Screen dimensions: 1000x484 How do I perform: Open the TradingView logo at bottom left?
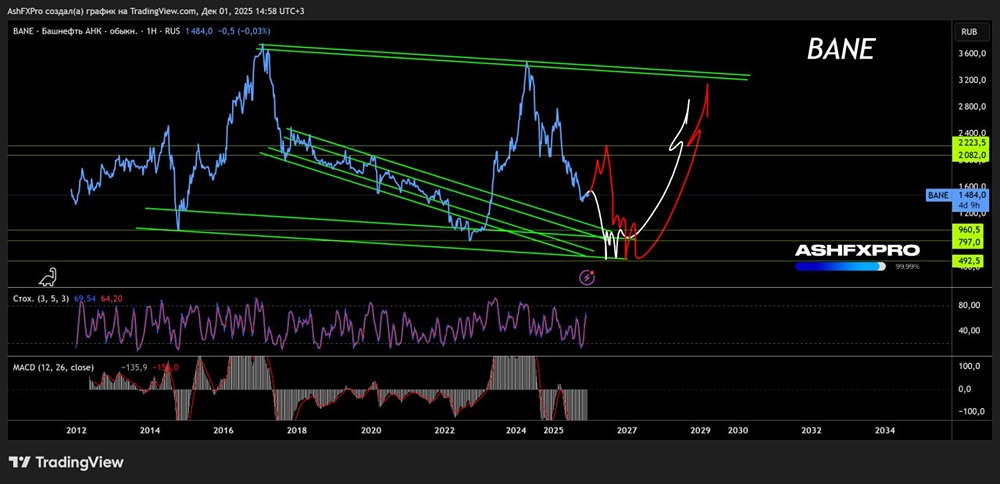tap(66, 462)
